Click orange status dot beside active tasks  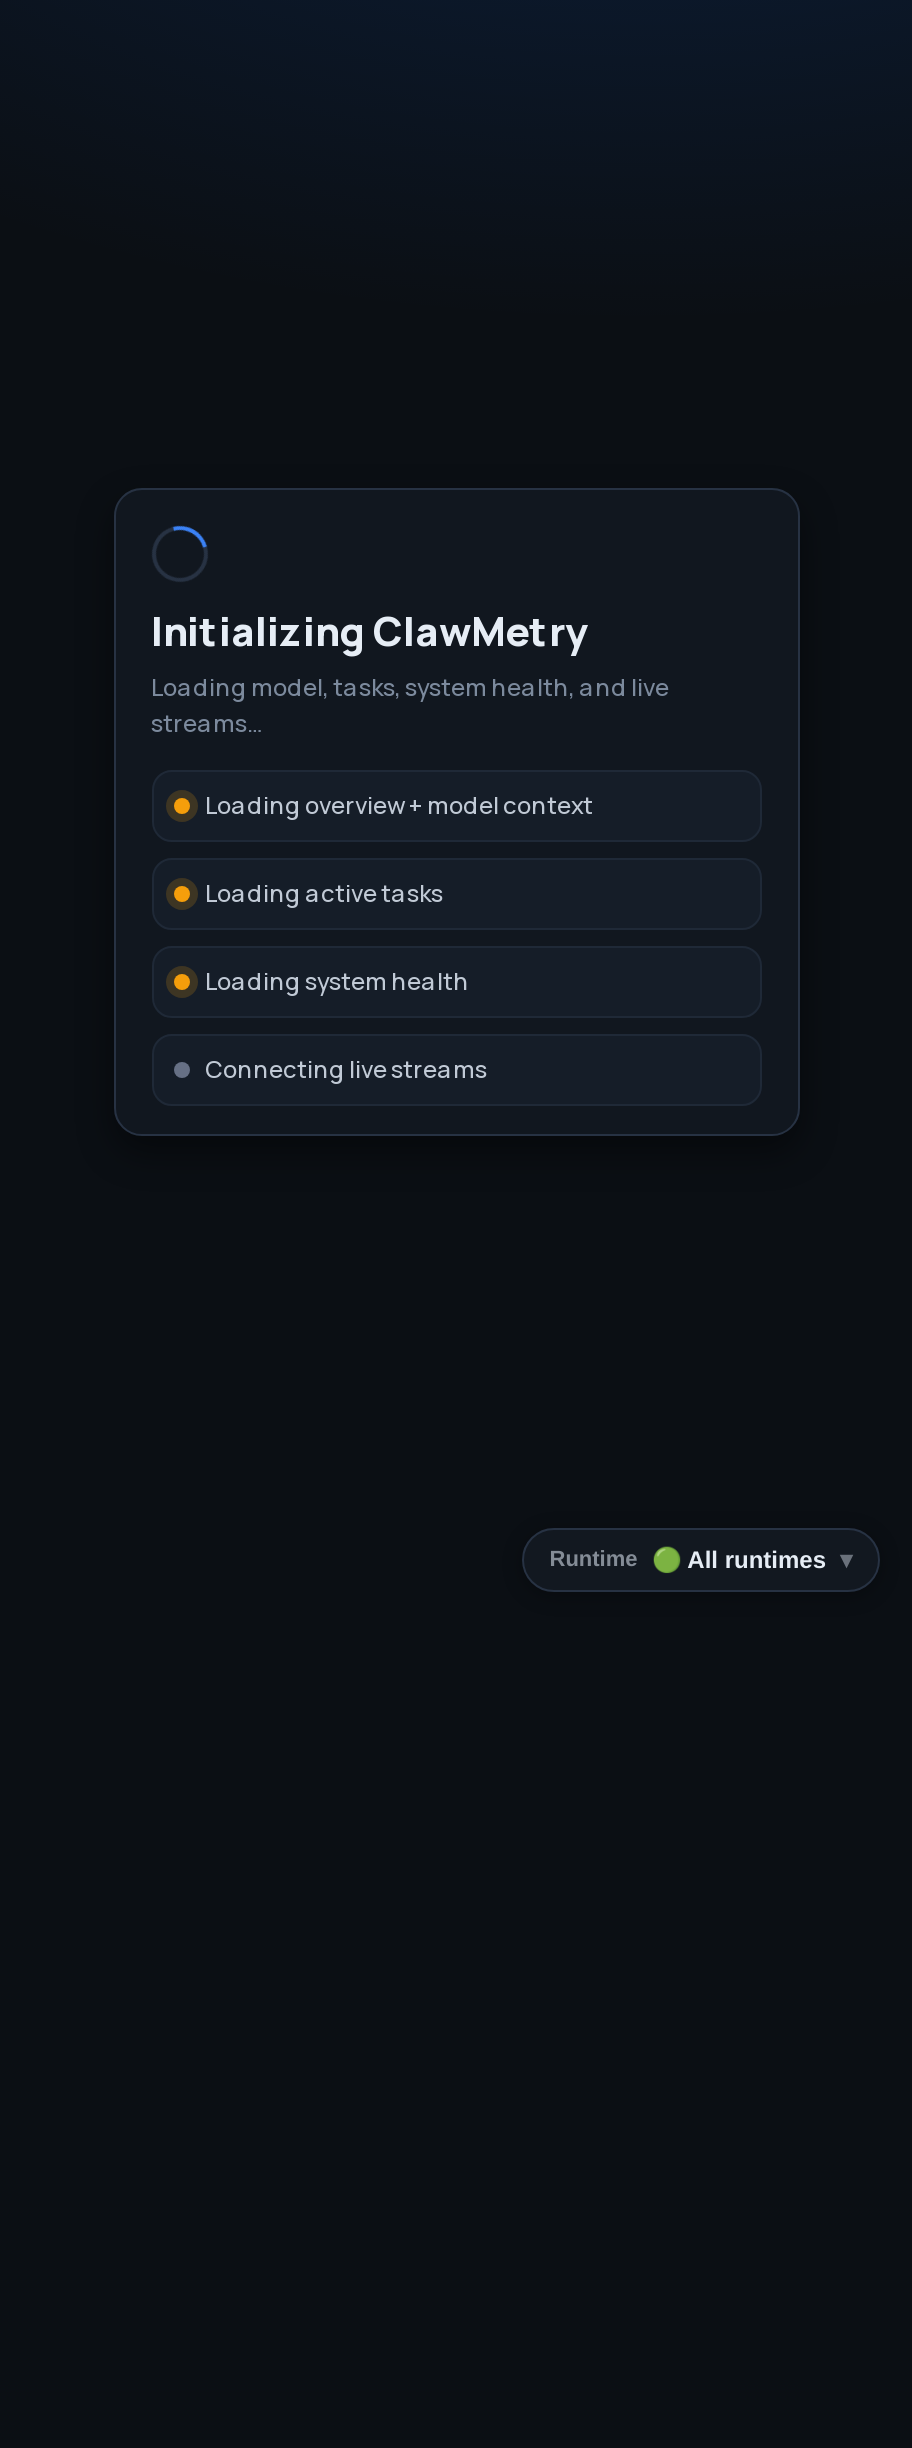pyautogui.click(x=182, y=894)
